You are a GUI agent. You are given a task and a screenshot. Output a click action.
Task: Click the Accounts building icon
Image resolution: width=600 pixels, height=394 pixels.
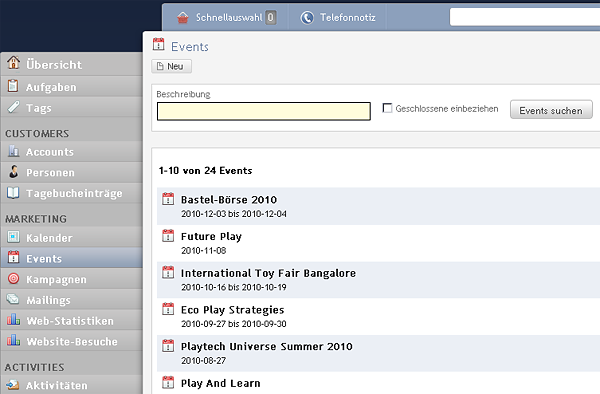[x=13, y=151]
